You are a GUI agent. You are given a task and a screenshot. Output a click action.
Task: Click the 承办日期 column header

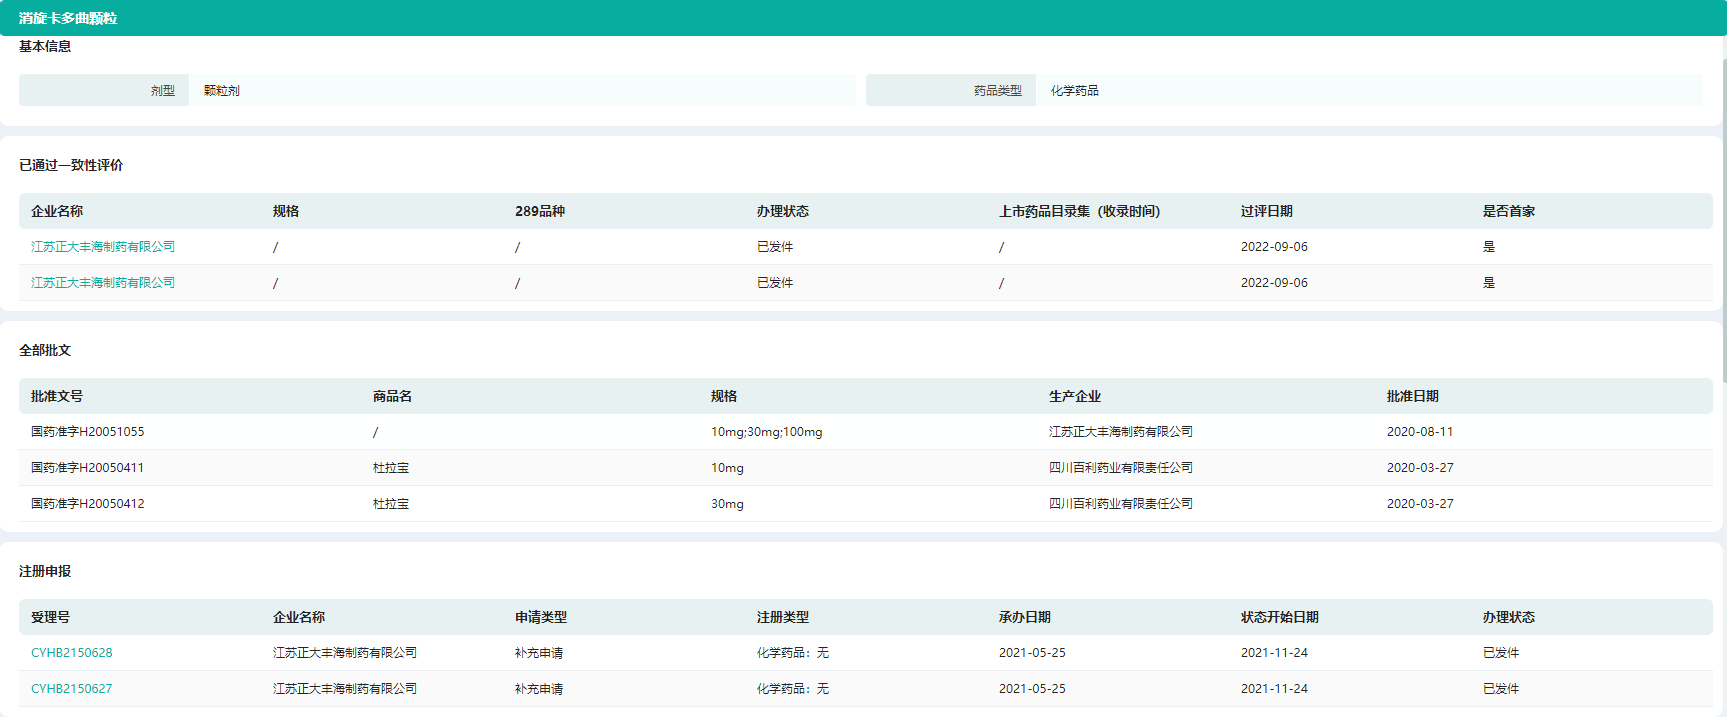pos(1024,617)
